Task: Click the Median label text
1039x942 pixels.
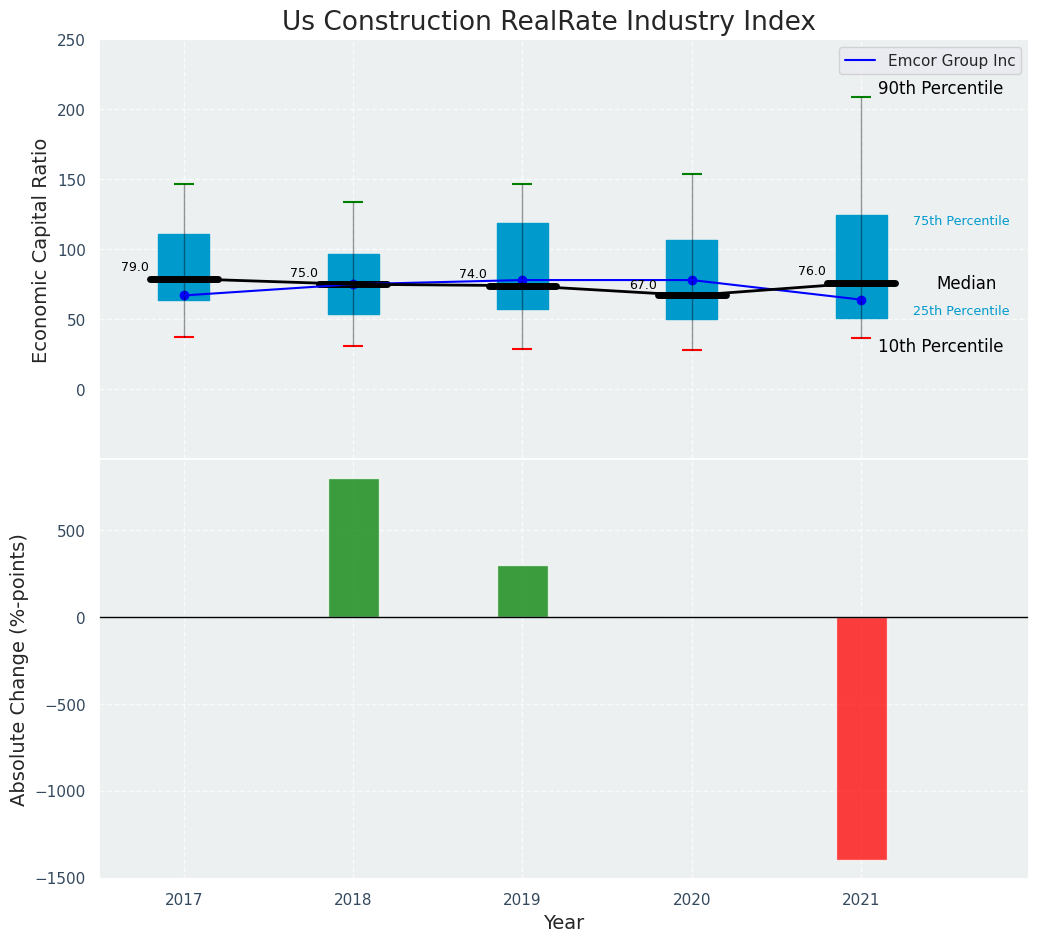Action: (966, 284)
